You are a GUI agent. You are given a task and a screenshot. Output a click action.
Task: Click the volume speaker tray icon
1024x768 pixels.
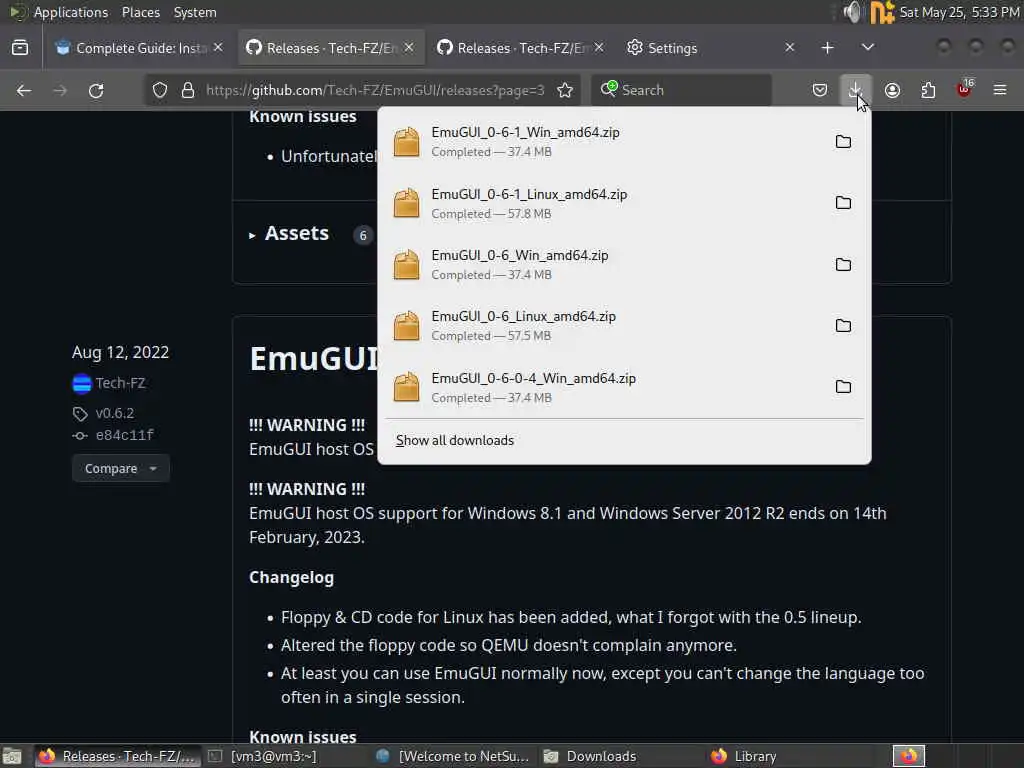click(851, 12)
